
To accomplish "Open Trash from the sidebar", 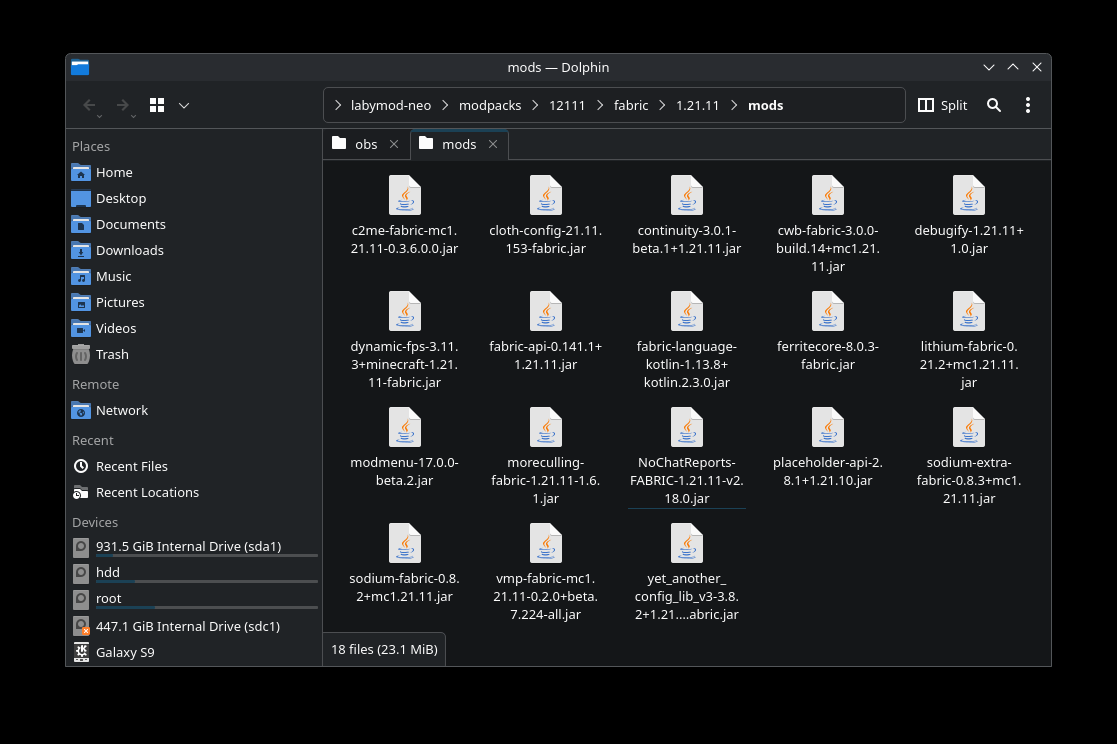I will (x=111, y=354).
